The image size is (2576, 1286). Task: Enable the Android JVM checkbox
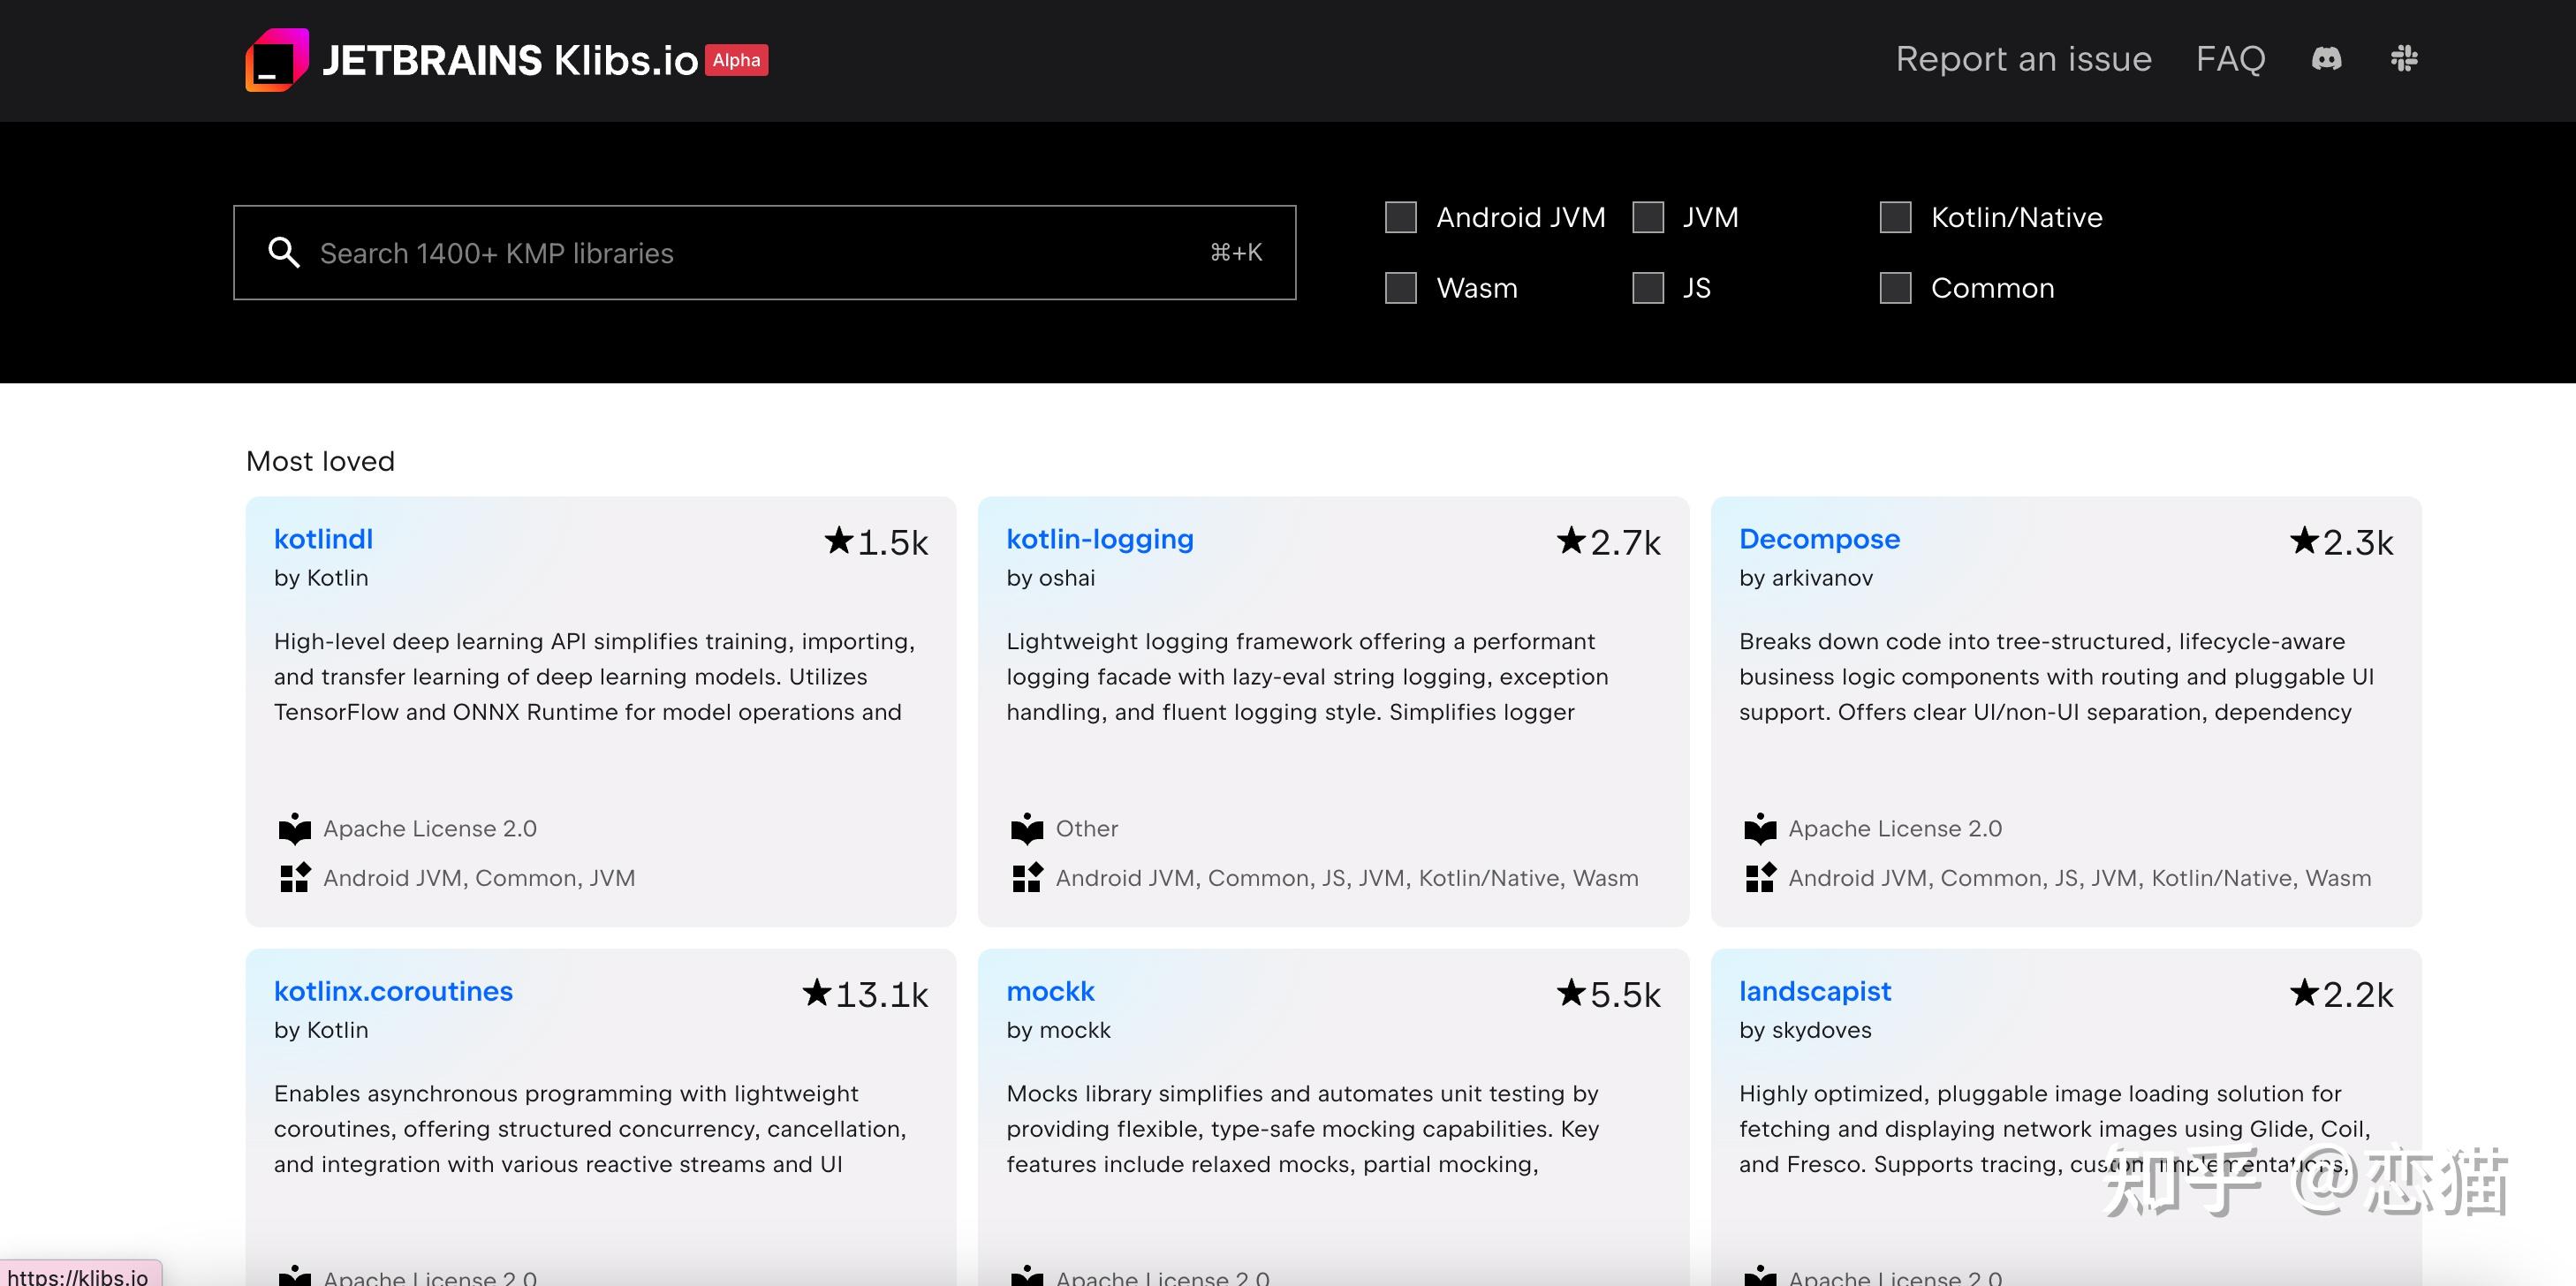(x=1400, y=217)
